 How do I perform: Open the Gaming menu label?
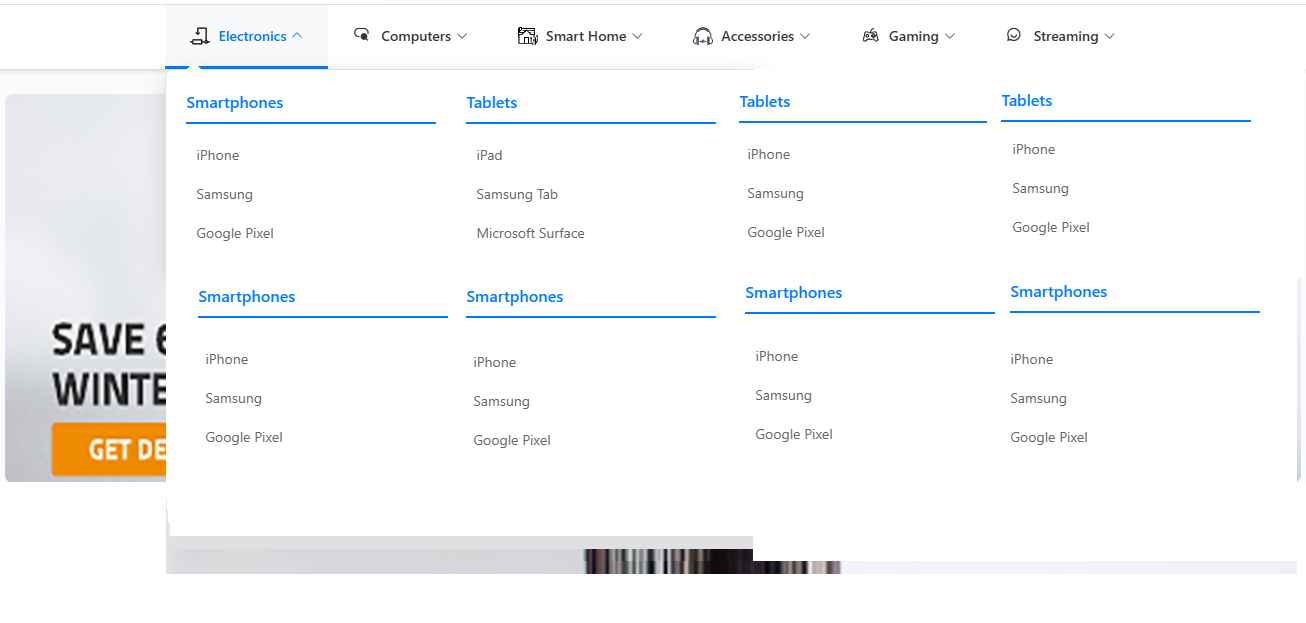[x=914, y=36]
